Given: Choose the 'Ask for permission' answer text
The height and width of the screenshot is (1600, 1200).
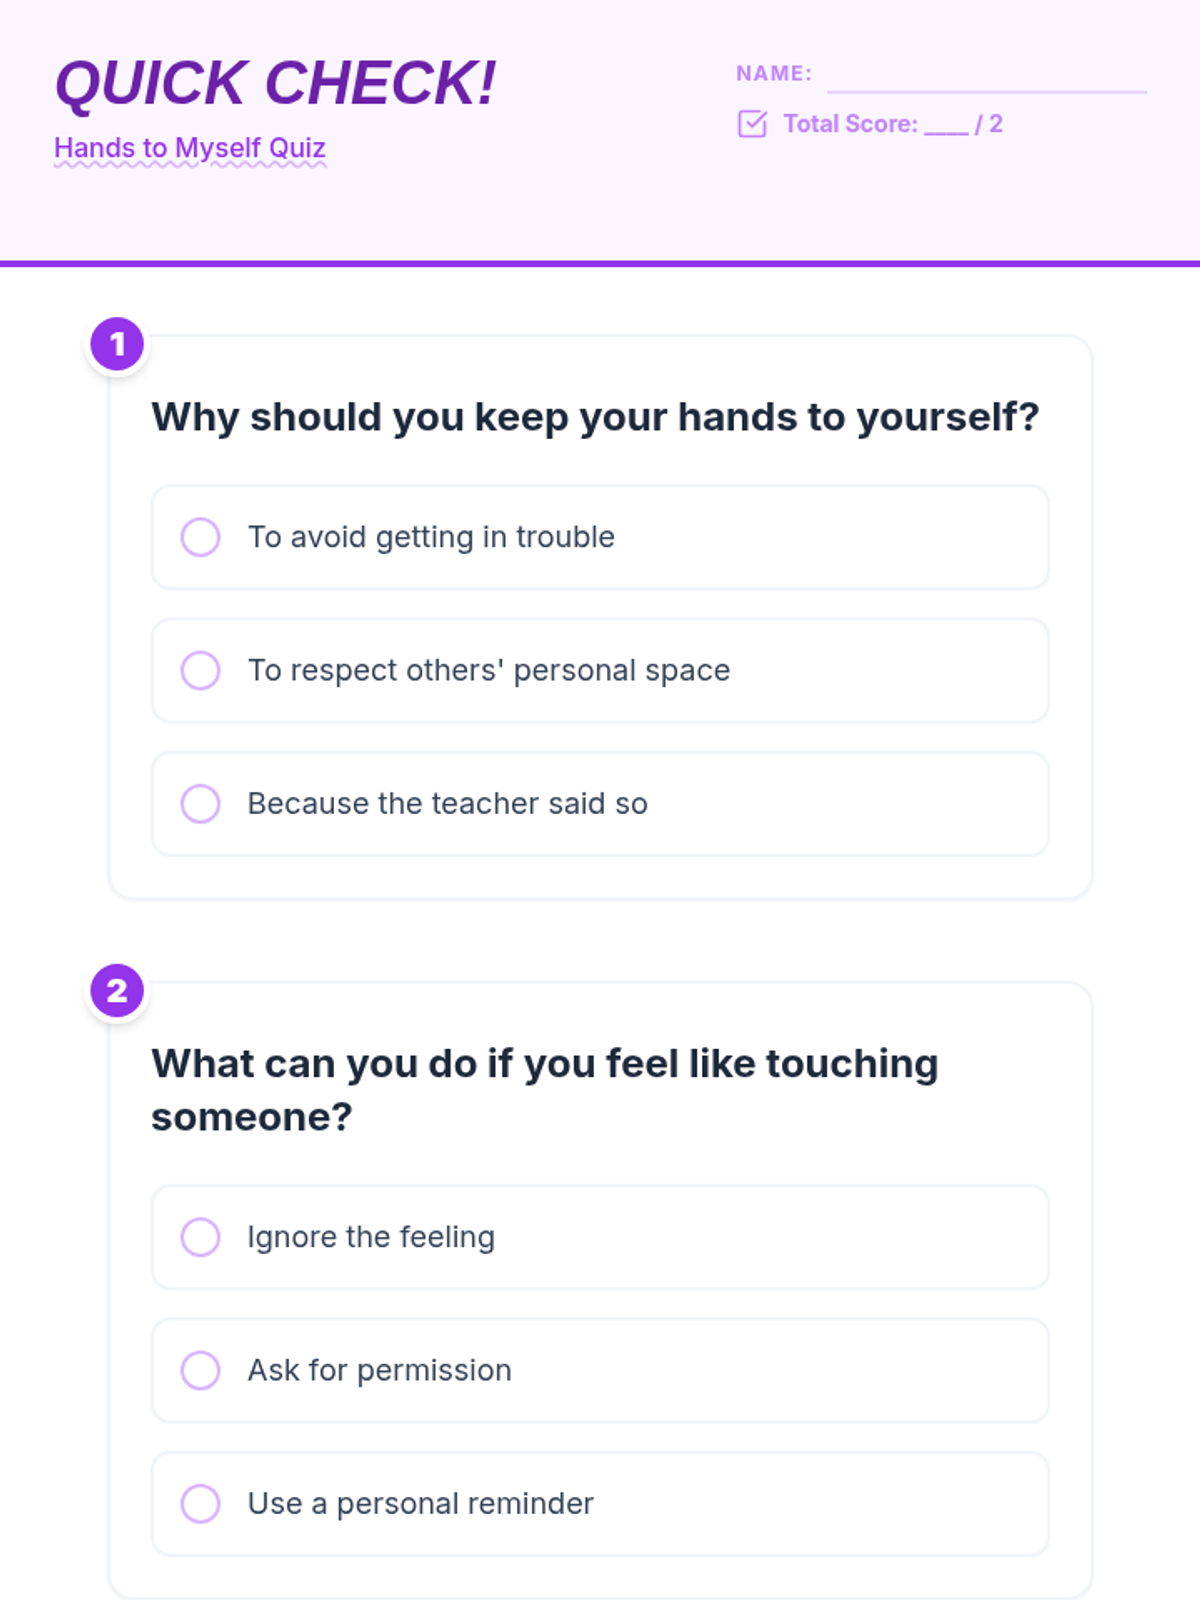Looking at the screenshot, I should click(x=380, y=1370).
